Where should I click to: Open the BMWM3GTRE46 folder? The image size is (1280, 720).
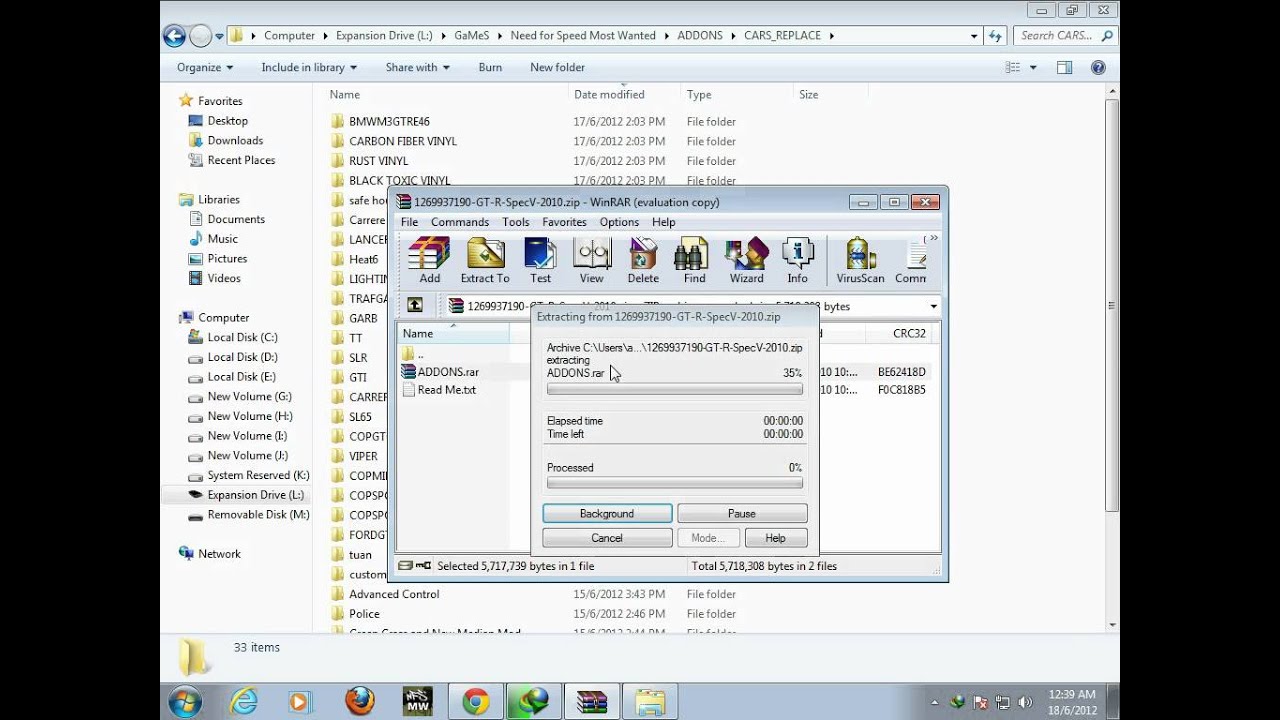tap(389, 122)
